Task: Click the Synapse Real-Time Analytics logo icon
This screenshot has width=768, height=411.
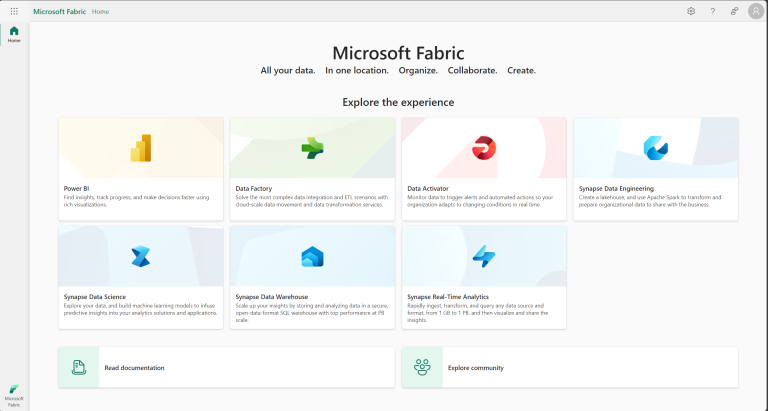Action: pyautogui.click(x=484, y=257)
